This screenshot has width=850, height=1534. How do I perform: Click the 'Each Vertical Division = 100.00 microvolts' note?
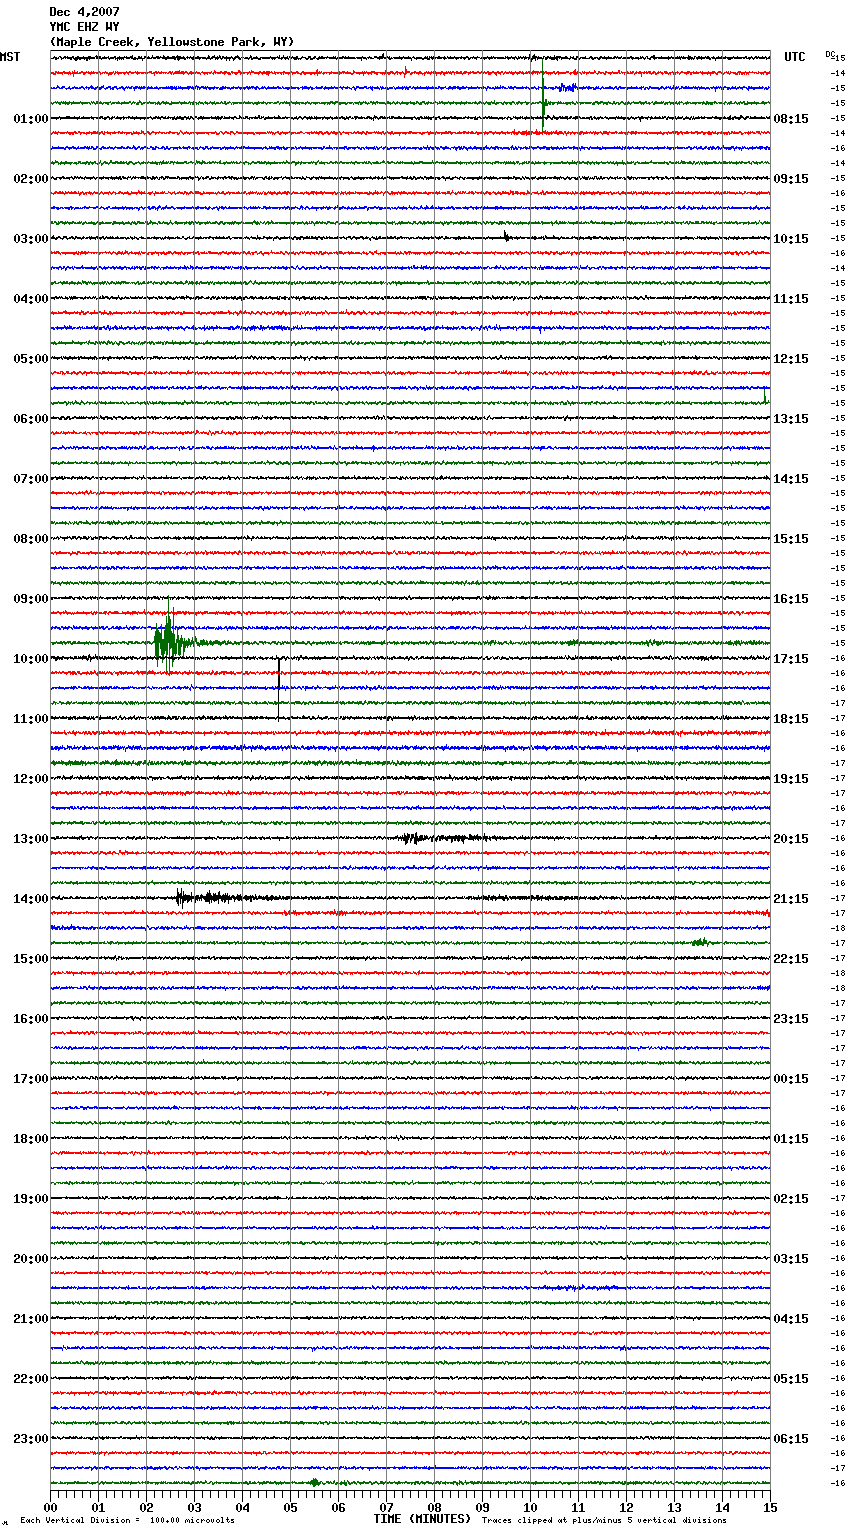(x=127, y=1521)
